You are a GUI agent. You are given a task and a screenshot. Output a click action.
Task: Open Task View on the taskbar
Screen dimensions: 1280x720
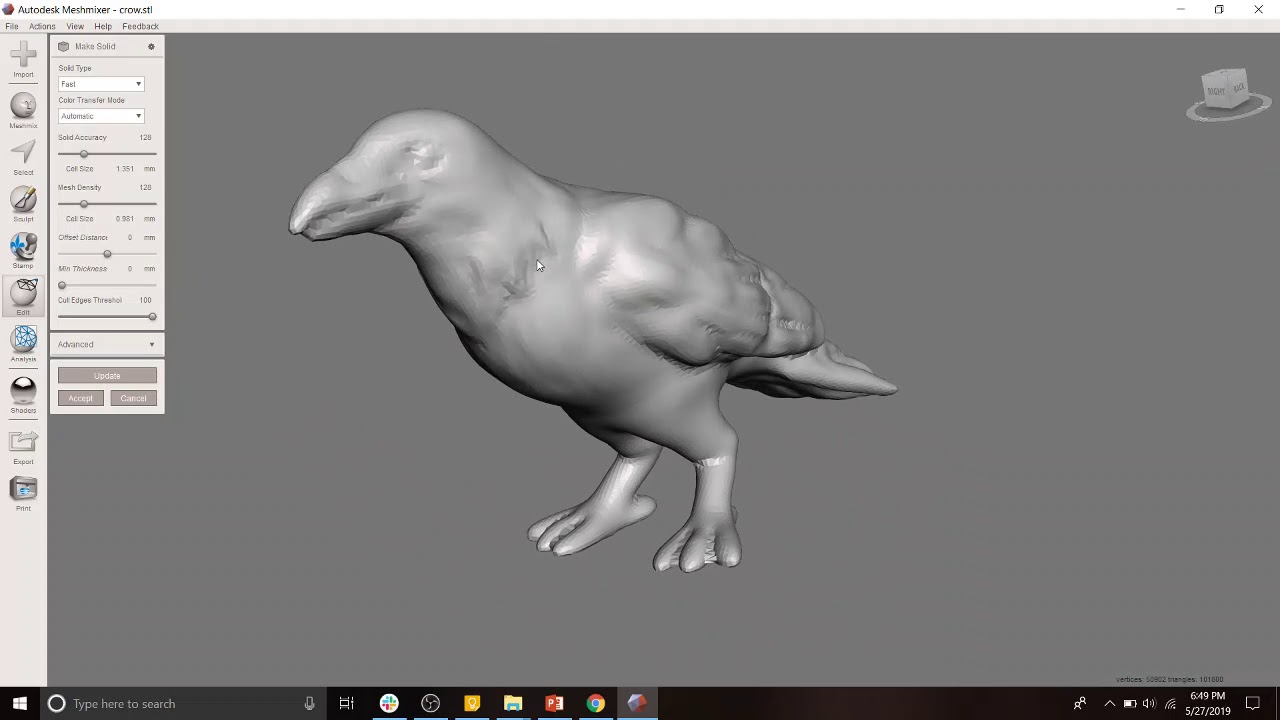point(346,704)
